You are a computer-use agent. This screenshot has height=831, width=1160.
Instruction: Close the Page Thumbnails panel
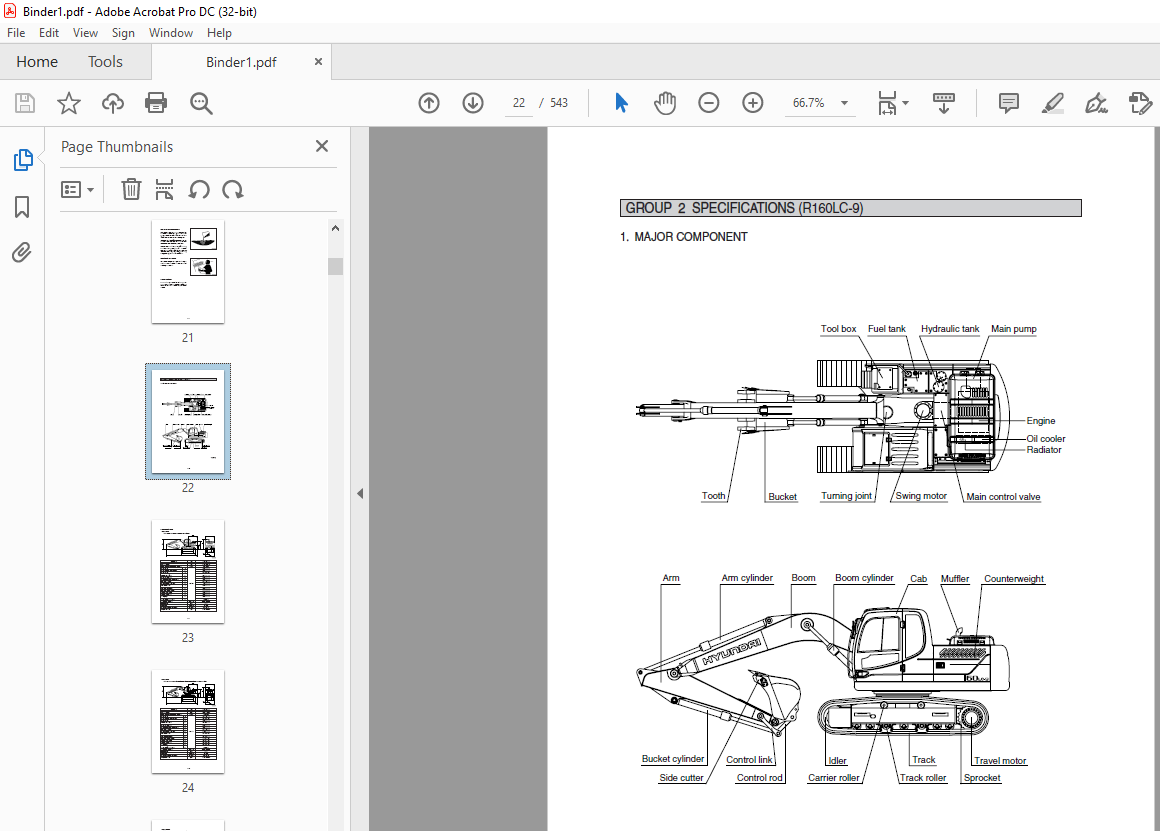click(x=322, y=147)
